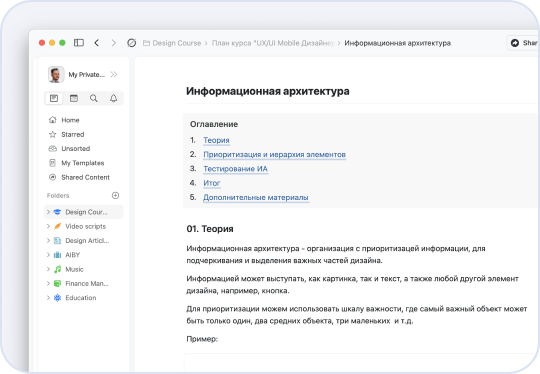Select the Design Course folder row
This screenshot has width=540, height=374.
pos(84,212)
